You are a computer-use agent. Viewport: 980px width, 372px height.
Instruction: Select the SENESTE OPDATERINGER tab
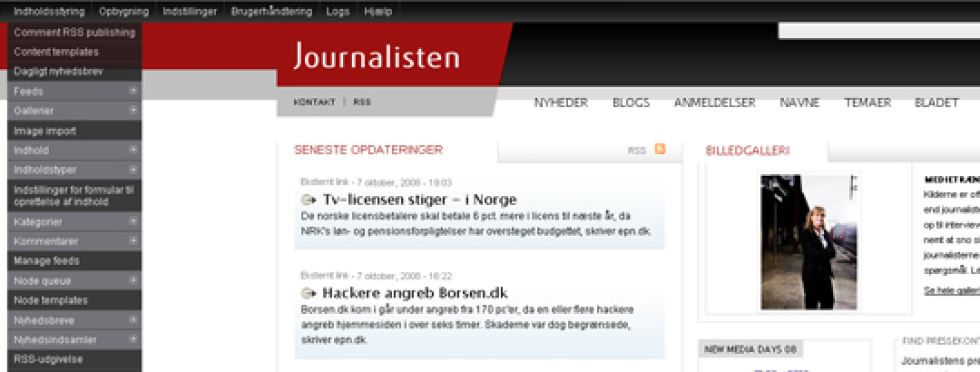tap(368, 150)
